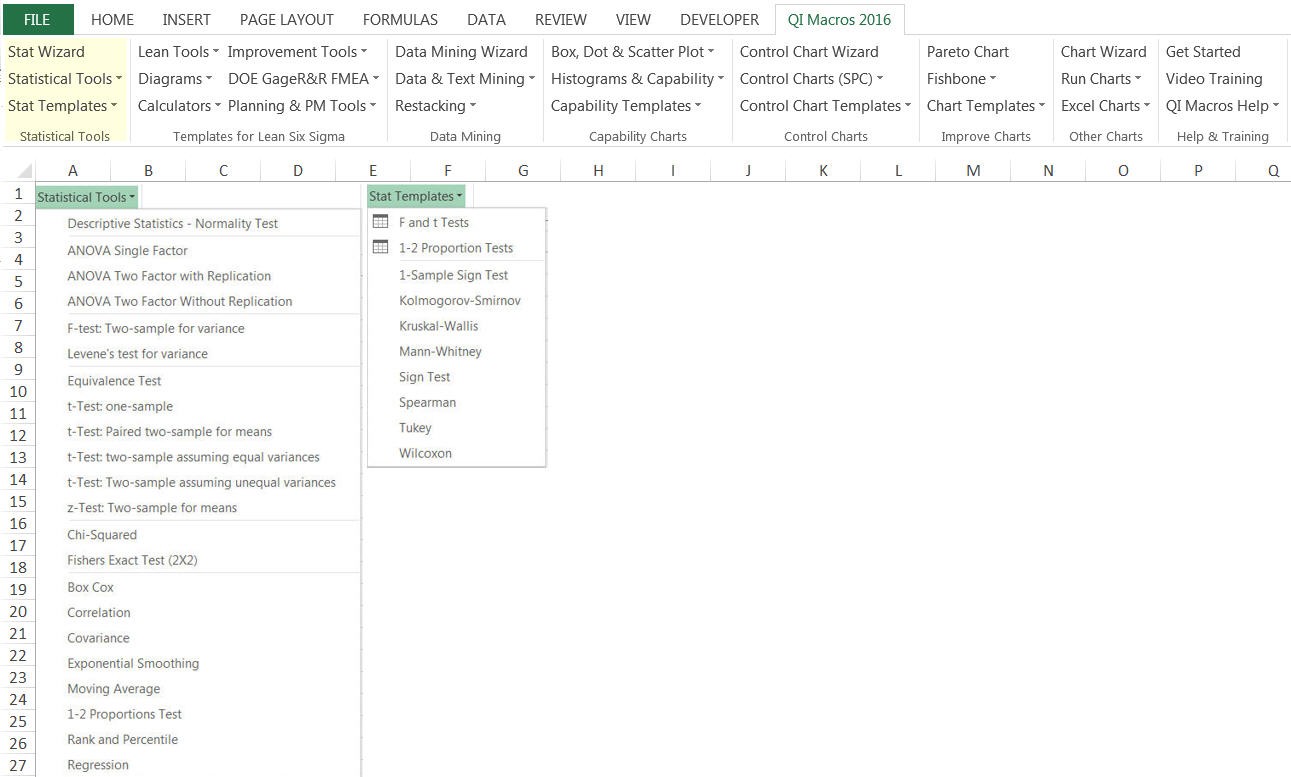1291x777 pixels.
Task: Choose Descriptive Statistics - Normality Test
Action: pos(172,223)
